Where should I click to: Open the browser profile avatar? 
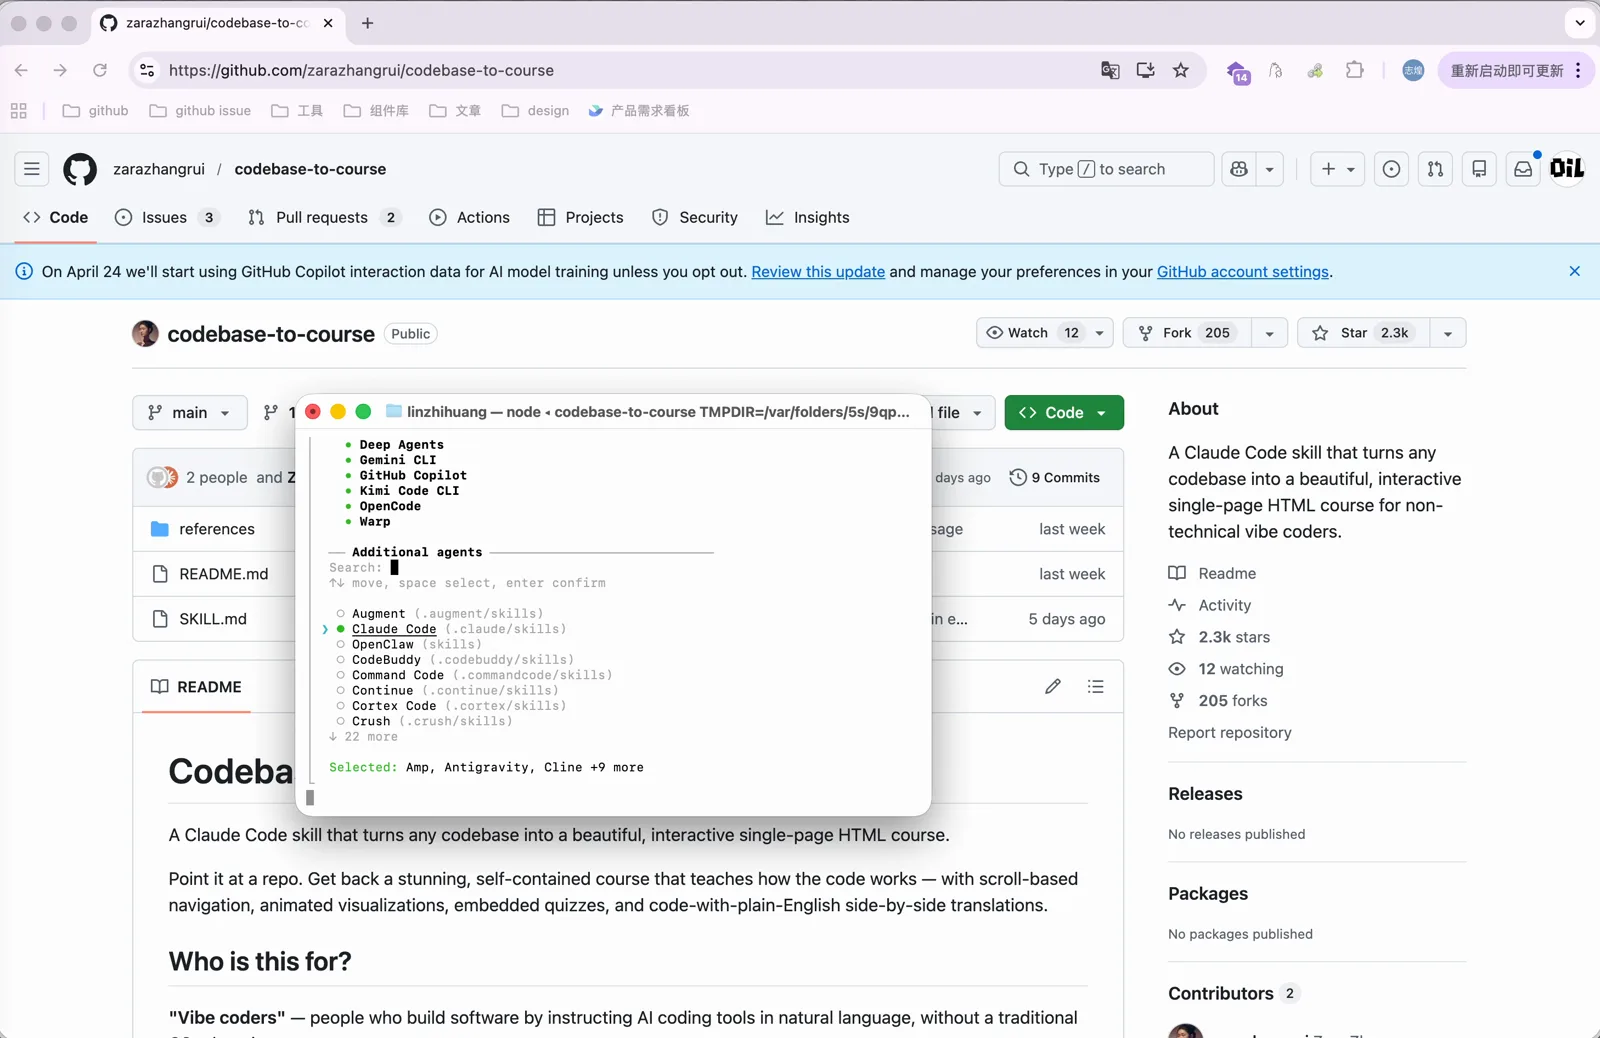(x=1413, y=70)
